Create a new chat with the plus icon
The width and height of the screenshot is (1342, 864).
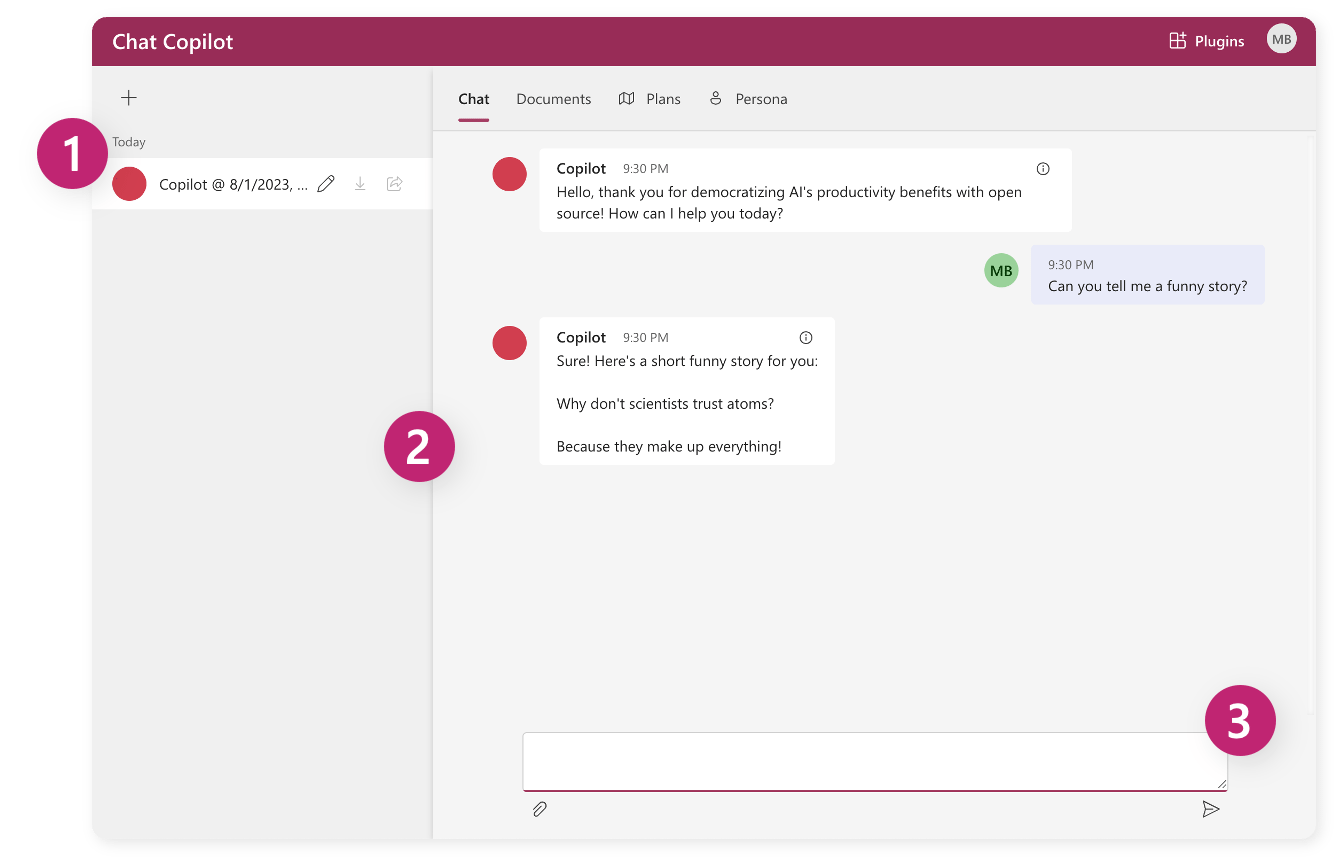click(x=129, y=97)
